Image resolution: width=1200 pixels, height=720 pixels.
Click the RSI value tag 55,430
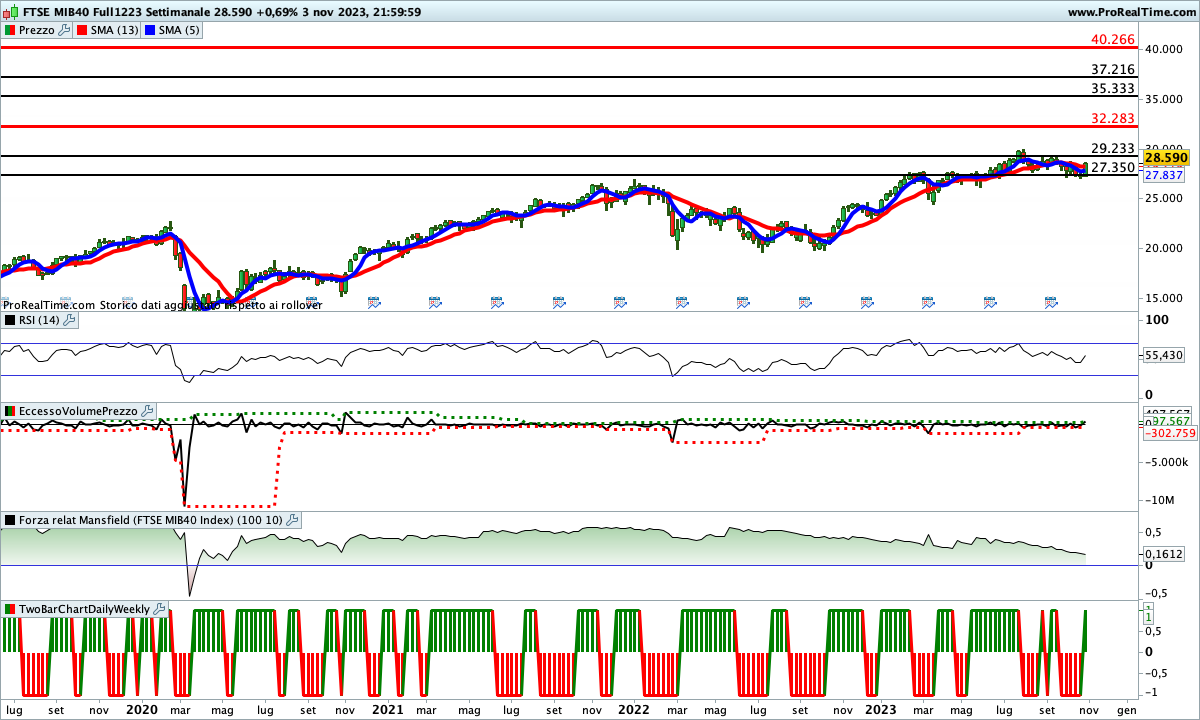pos(1165,355)
